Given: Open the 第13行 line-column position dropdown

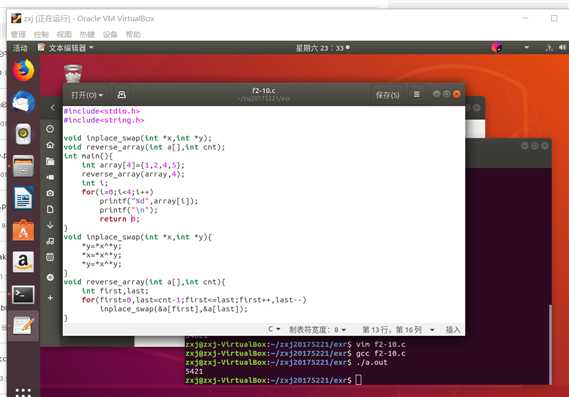Looking at the screenshot, I should [398, 330].
